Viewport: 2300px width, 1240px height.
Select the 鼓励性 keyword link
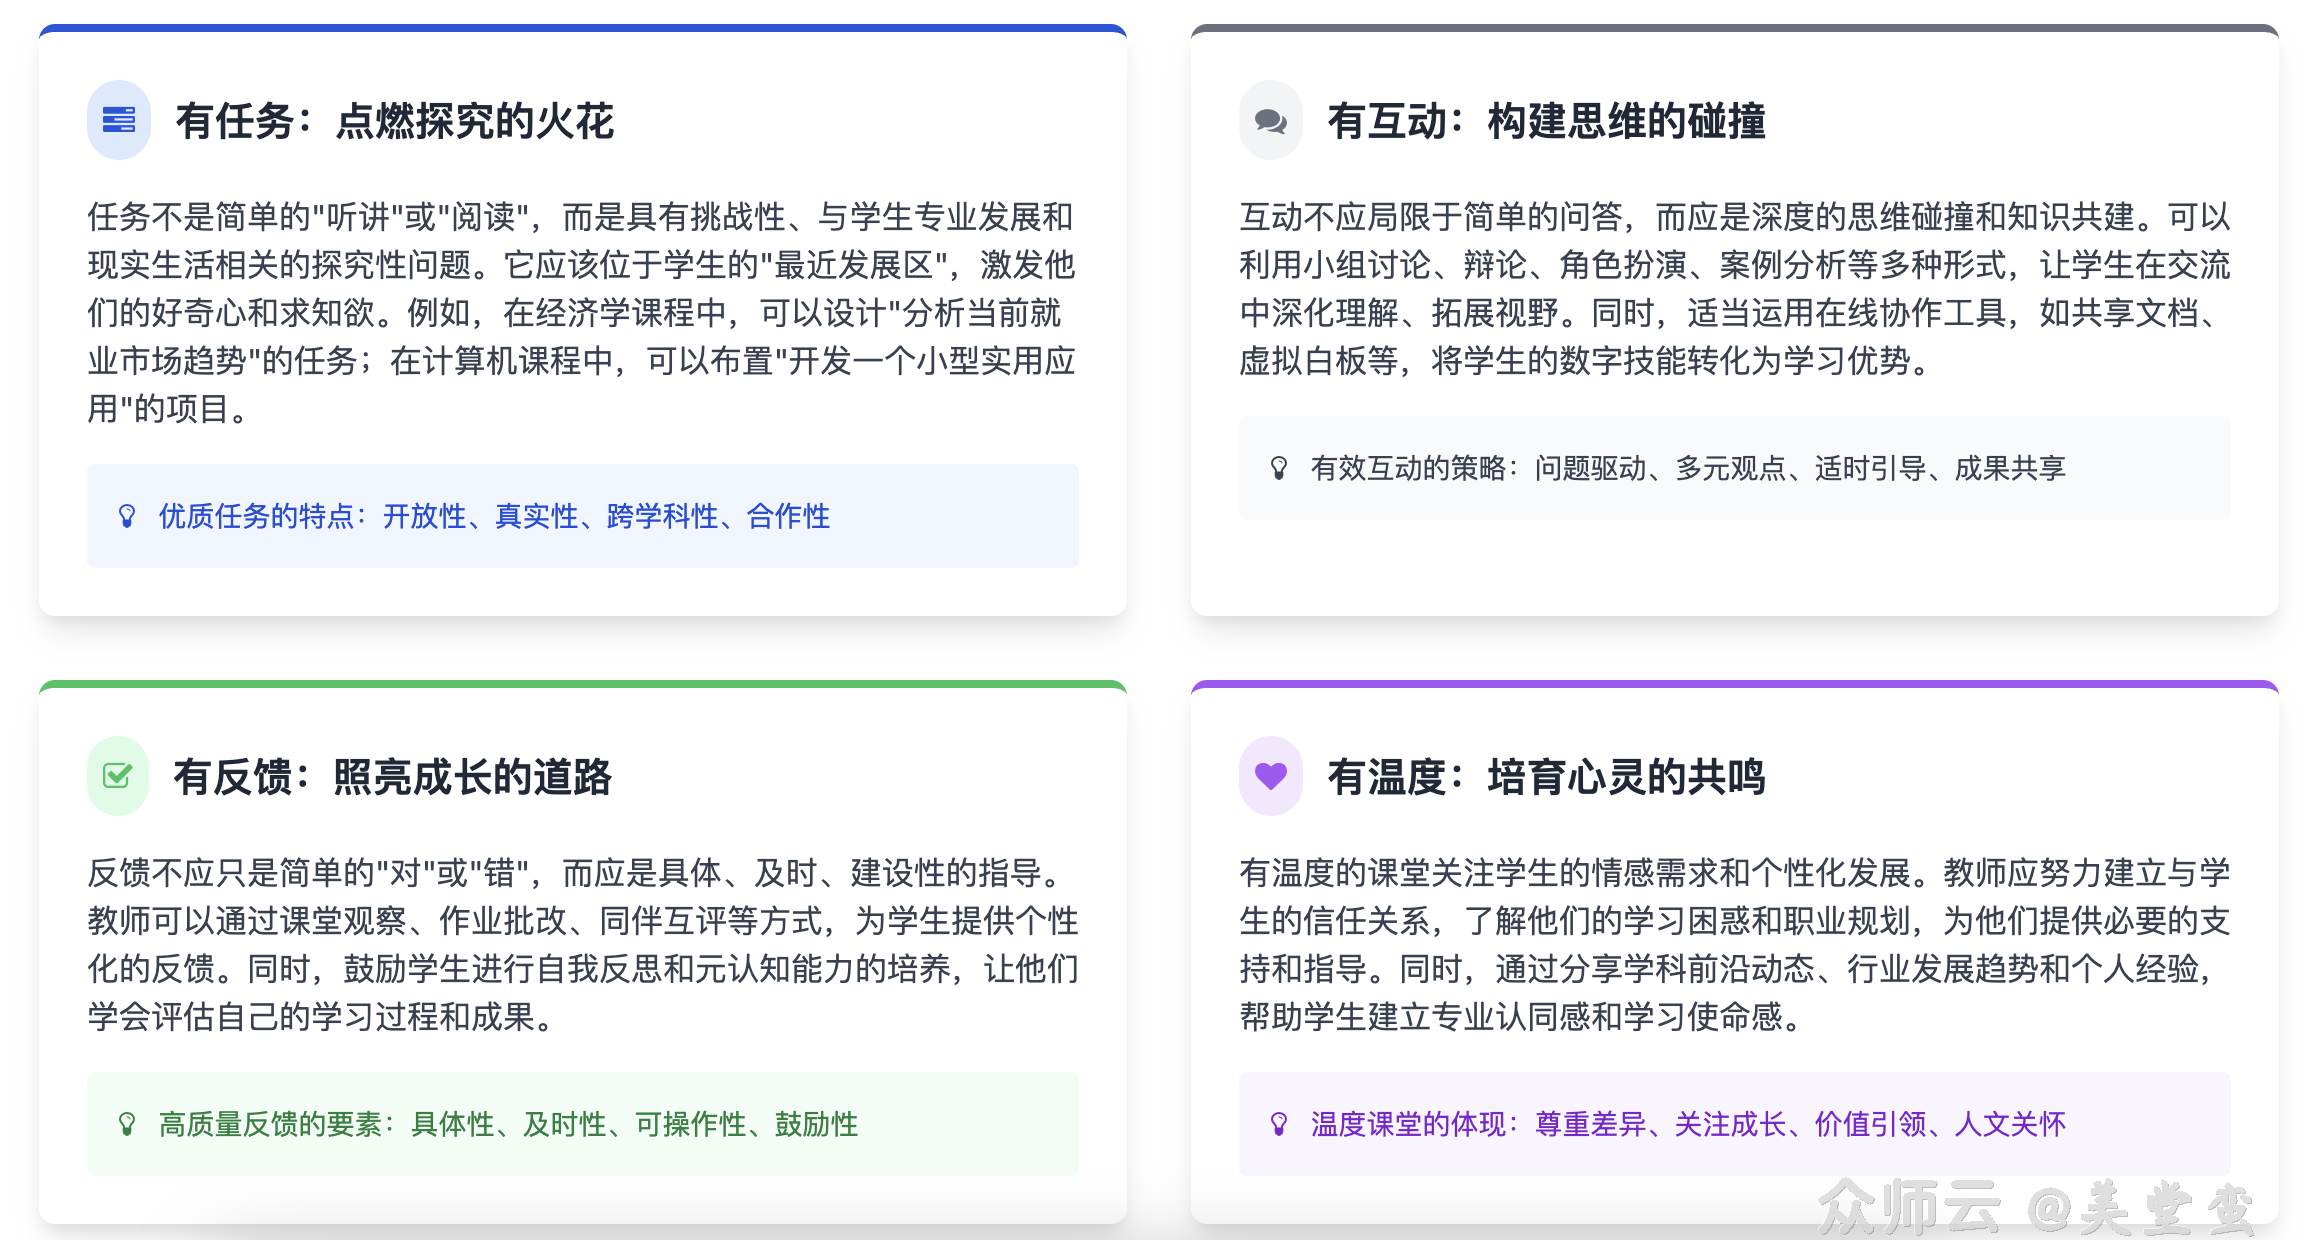(814, 1124)
